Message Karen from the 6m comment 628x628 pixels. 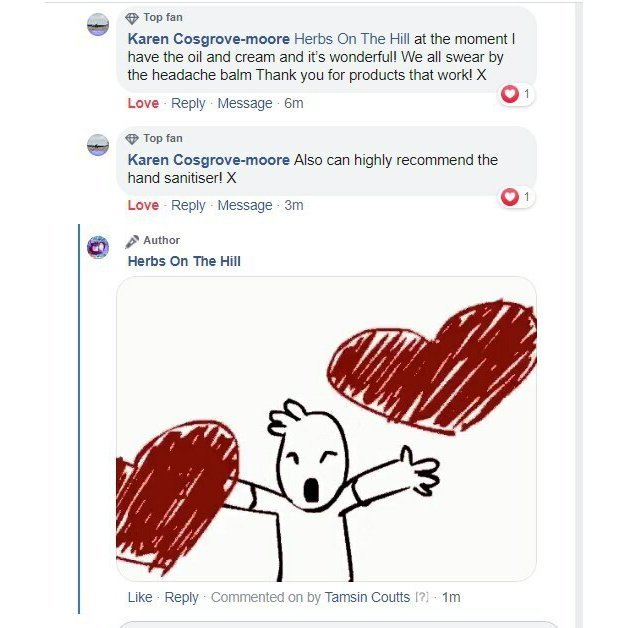coord(245,103)
